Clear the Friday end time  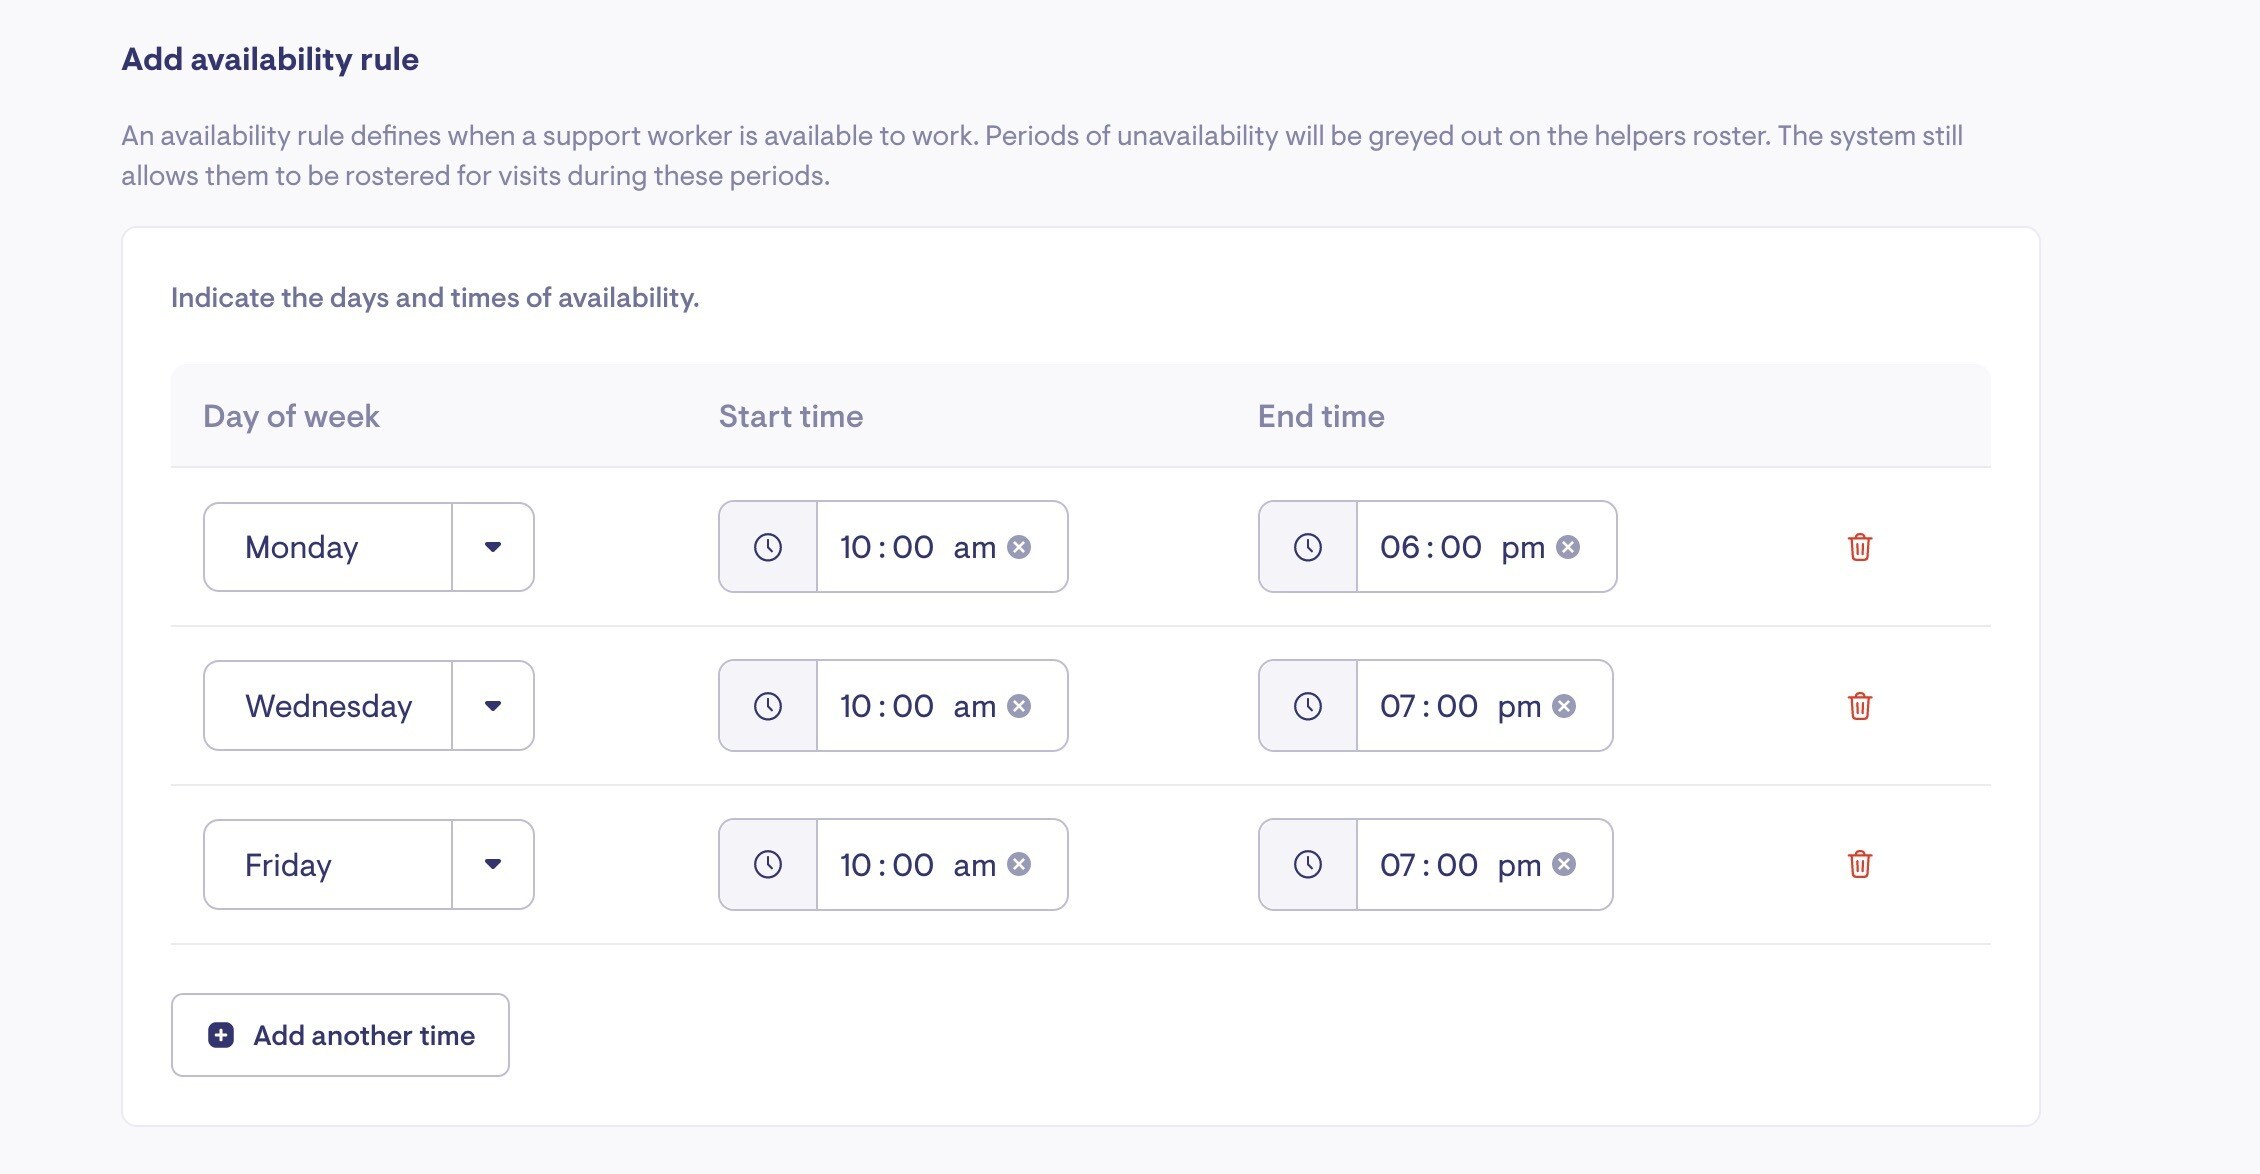1564,864
